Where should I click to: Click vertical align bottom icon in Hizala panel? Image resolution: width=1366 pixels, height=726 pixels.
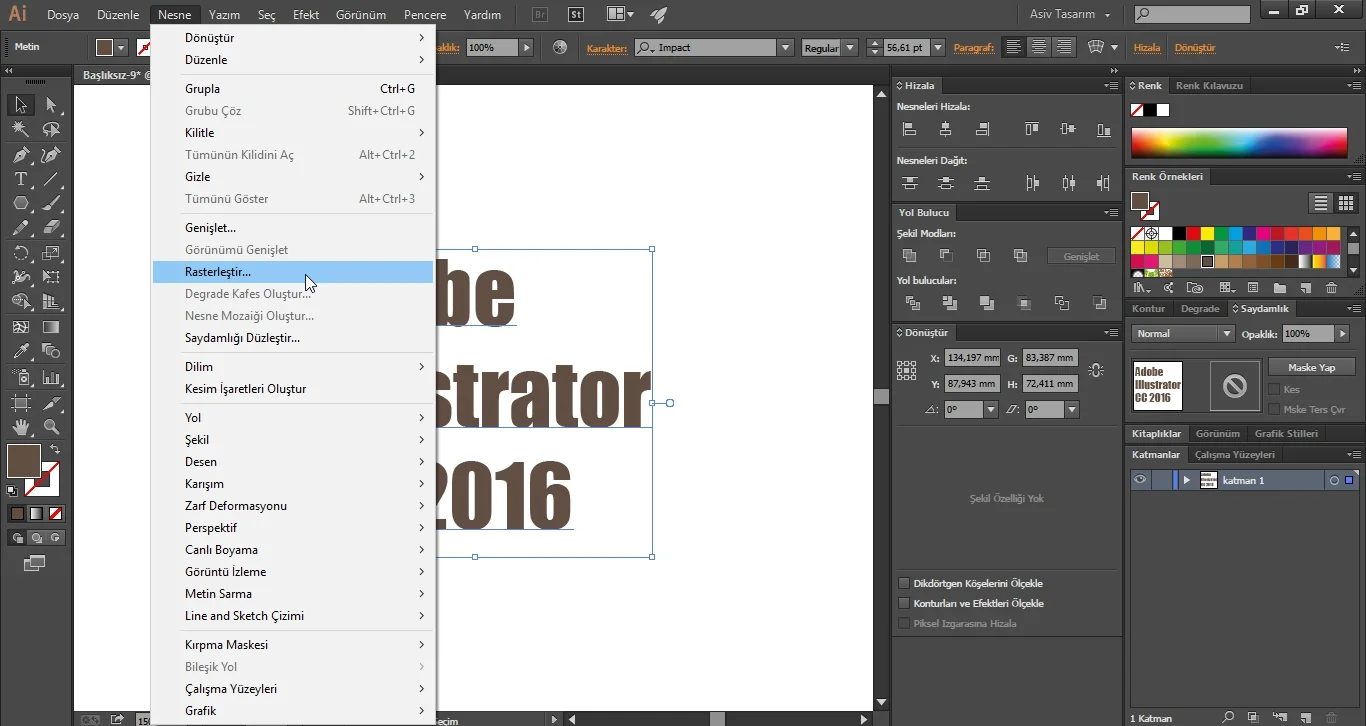[x=1103, y=129]
